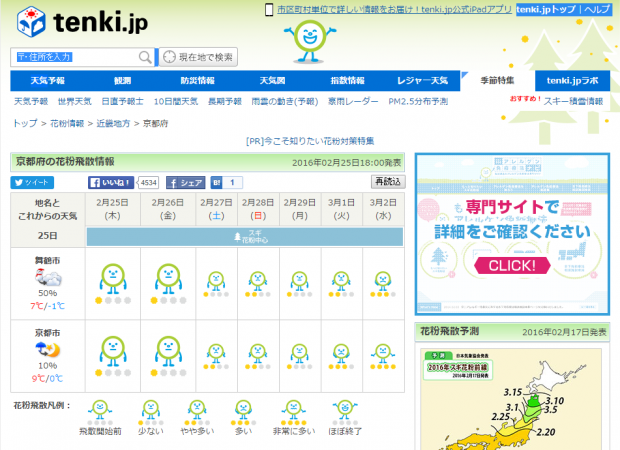Open the レジャー天気 tab
Screen dimensions: 620x450
click(x=422, y=81)
